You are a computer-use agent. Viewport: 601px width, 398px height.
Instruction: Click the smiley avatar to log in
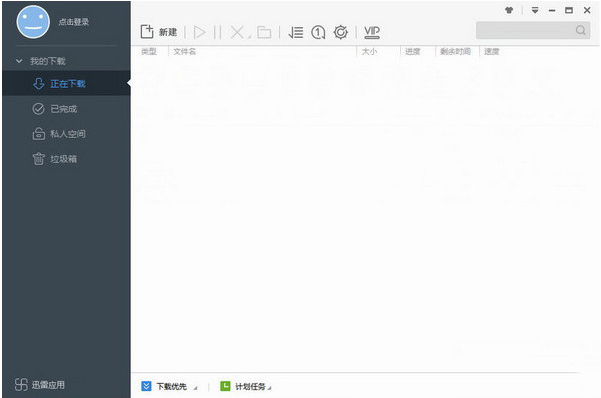pos(33,22)
